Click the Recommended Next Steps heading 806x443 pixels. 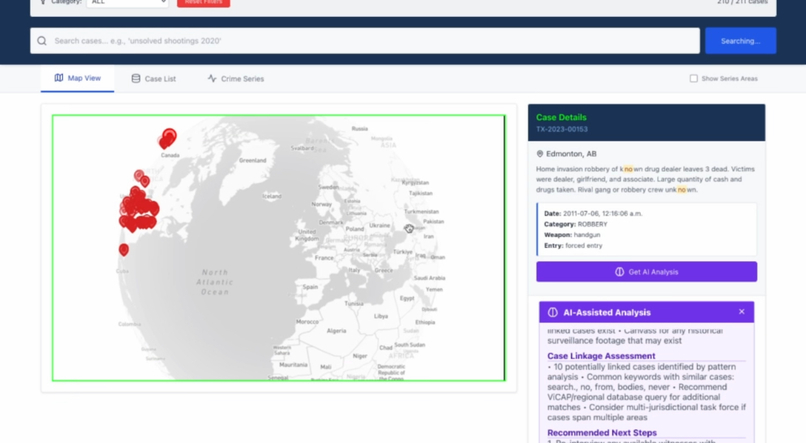point(602,433)
